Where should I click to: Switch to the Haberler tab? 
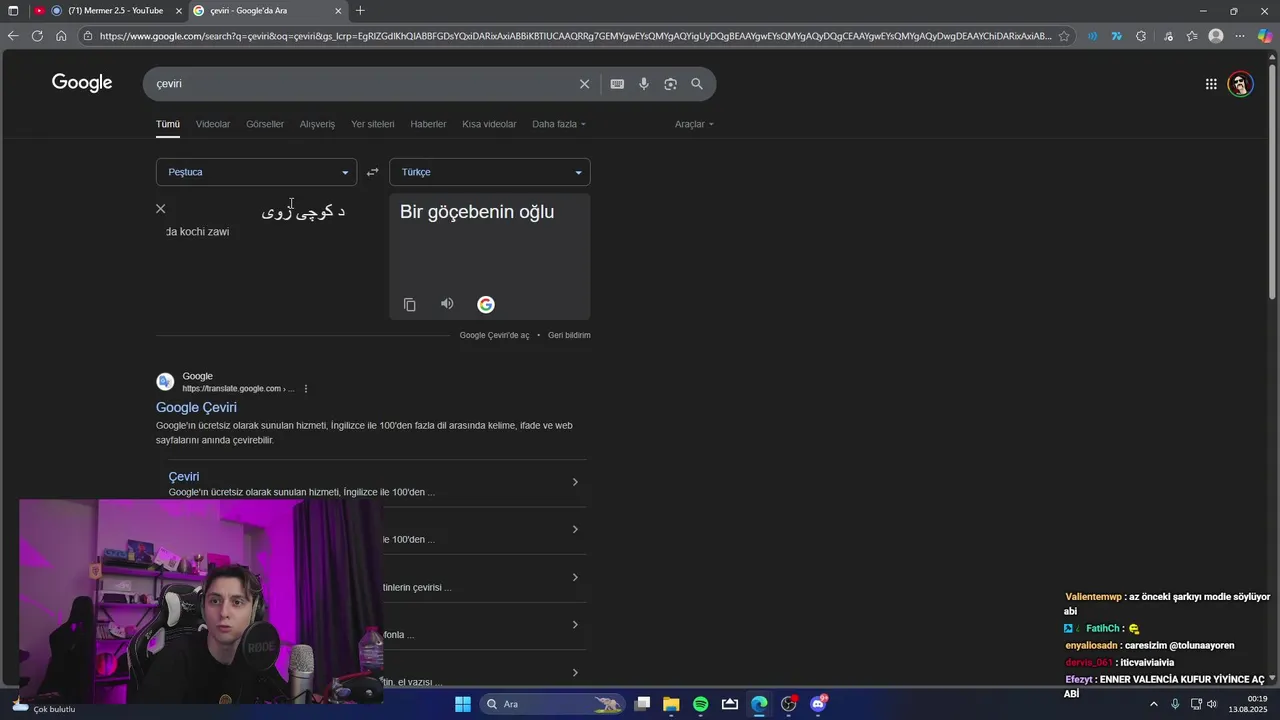tap(428, 124)
